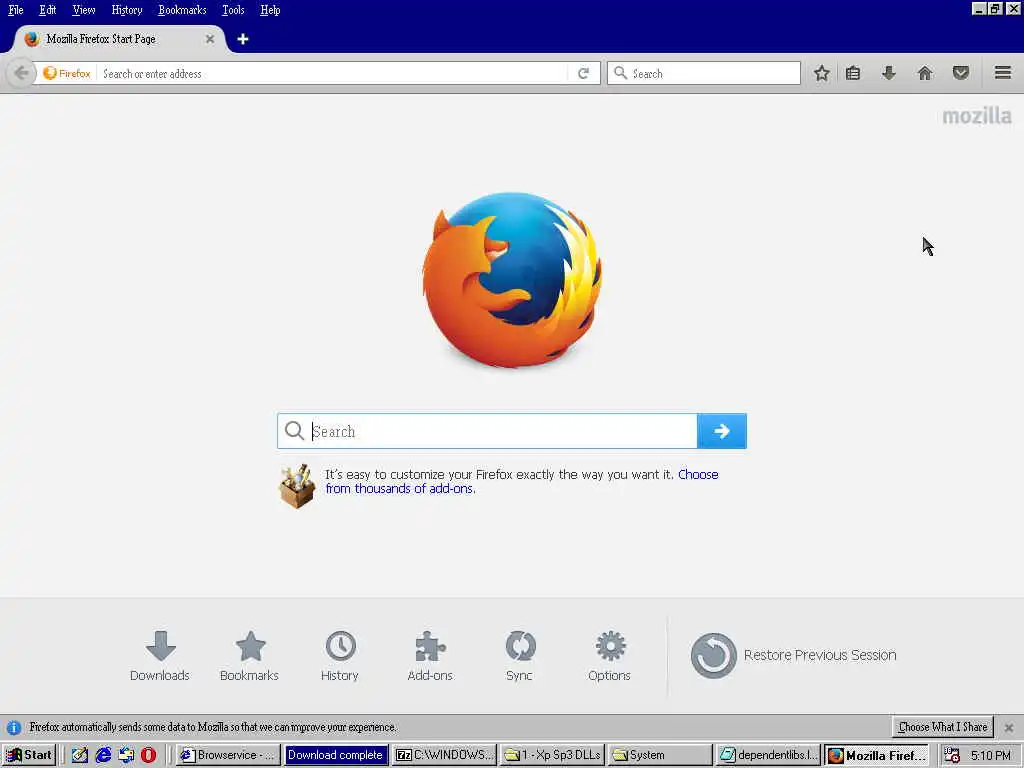Click the Choose What I Share button

(943, 727)
